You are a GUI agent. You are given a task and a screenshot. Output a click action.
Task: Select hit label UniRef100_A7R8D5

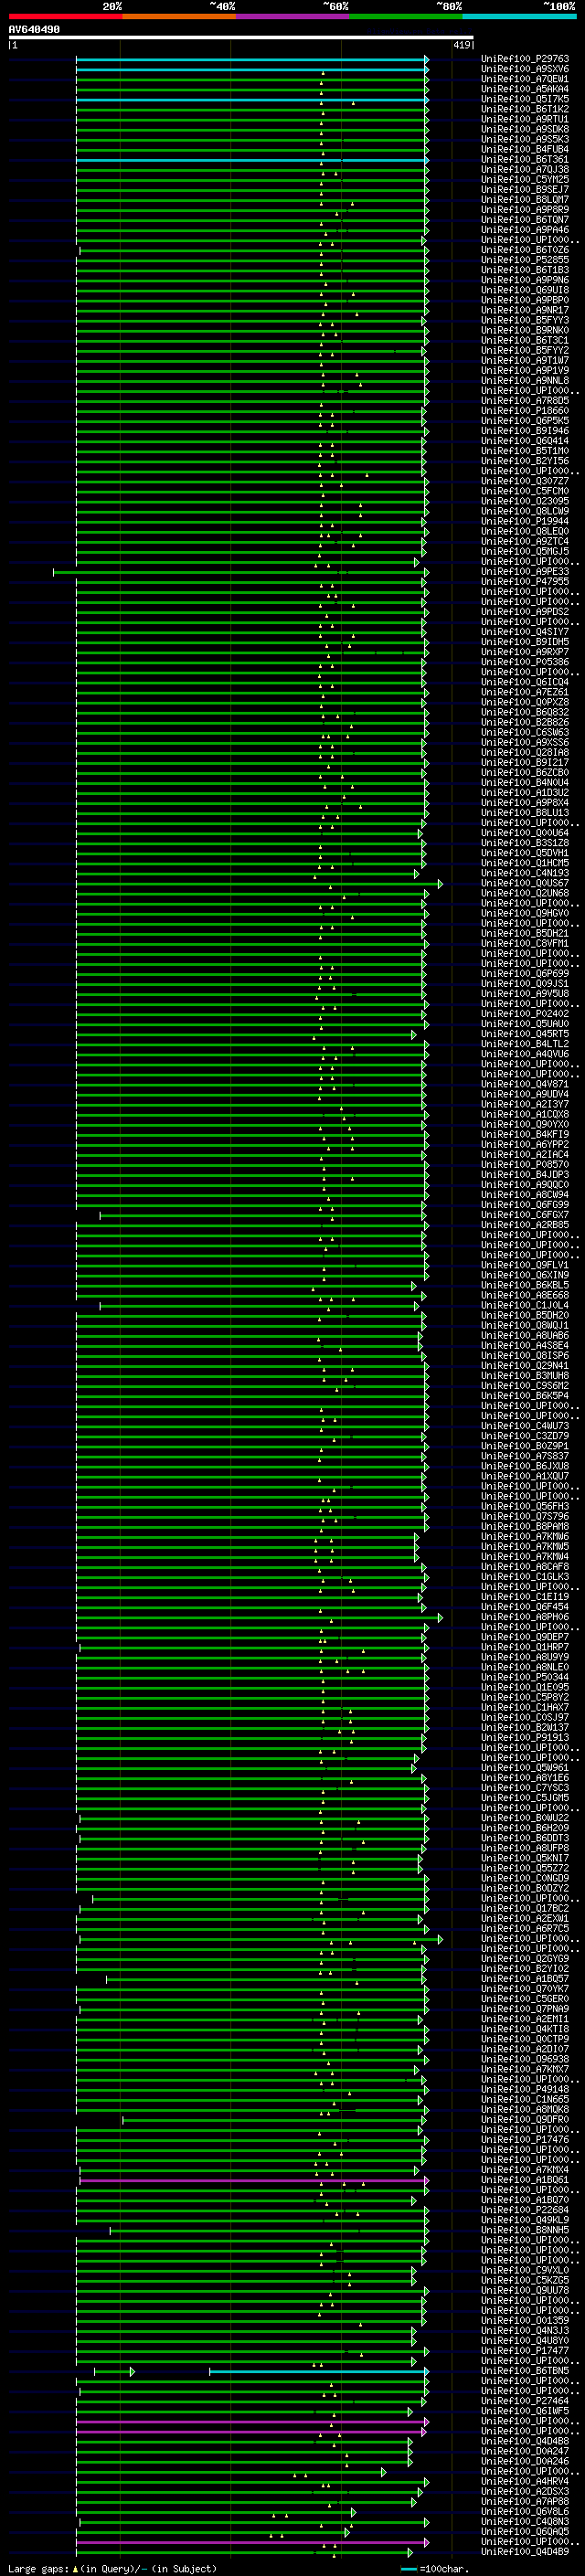tap(525, 401)
